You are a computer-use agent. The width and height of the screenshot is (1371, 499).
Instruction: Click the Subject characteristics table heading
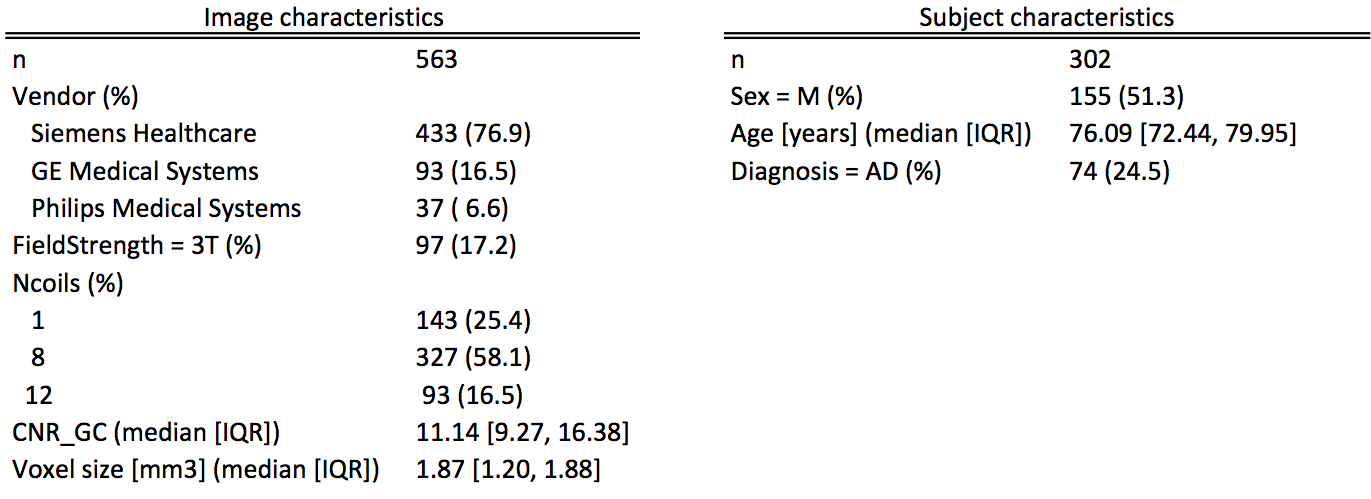click(x=1046, y=18)
